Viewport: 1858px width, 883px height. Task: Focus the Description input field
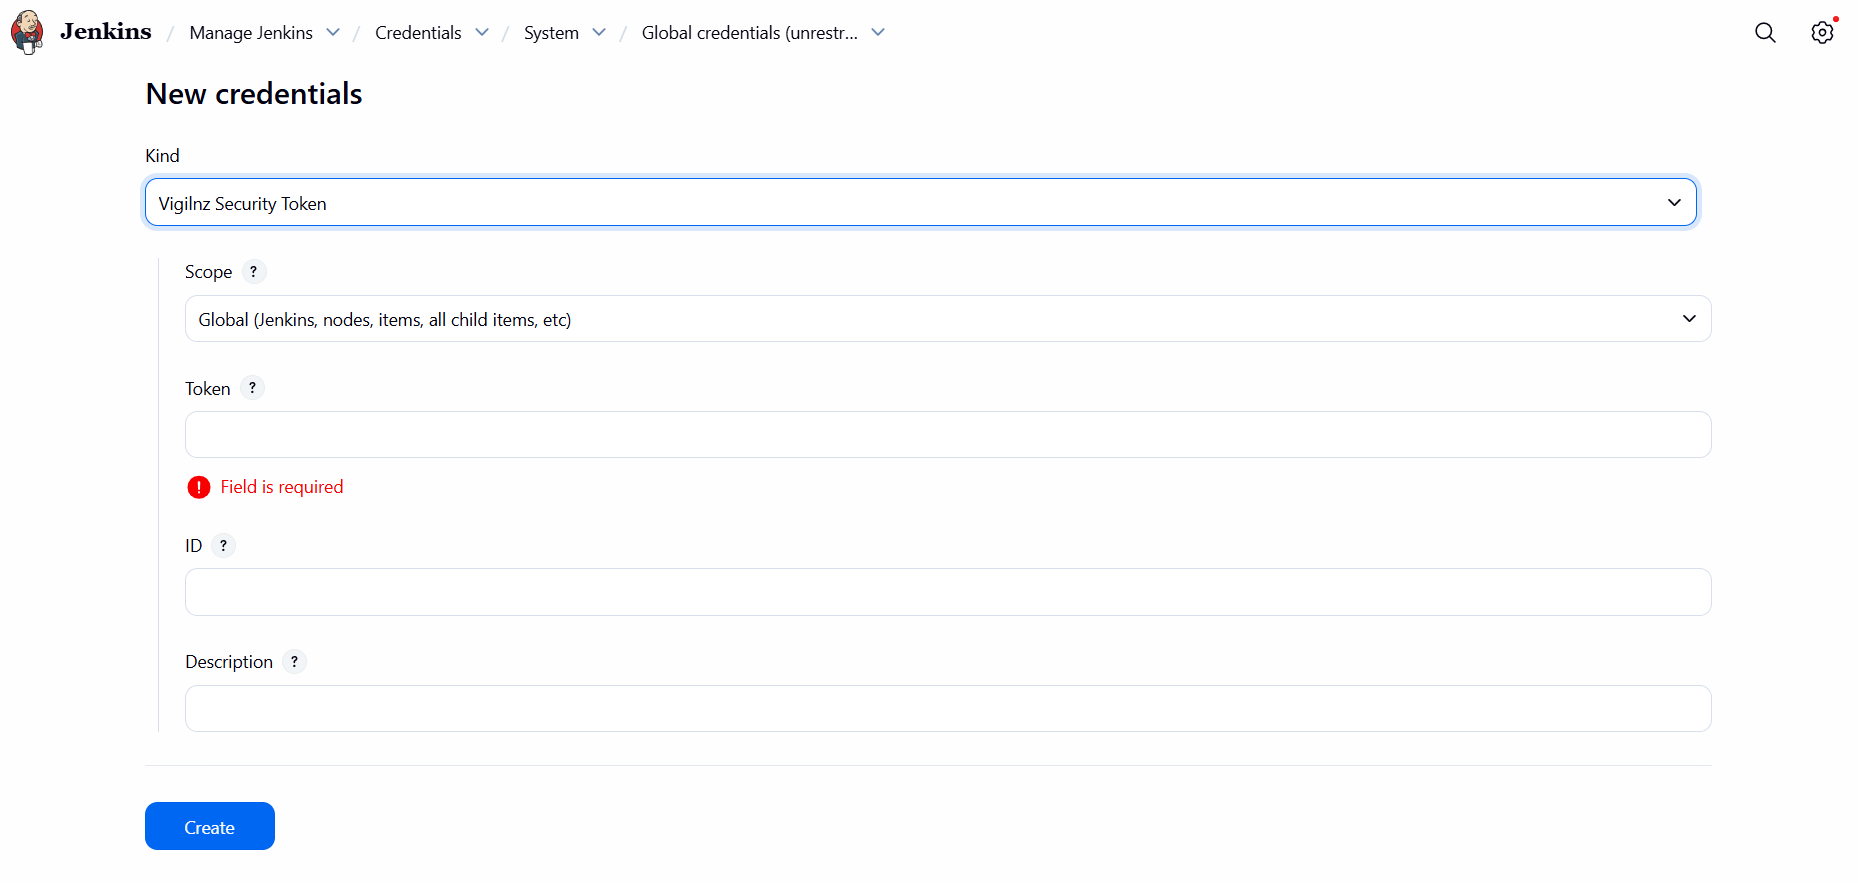click(x=948, y=708)
